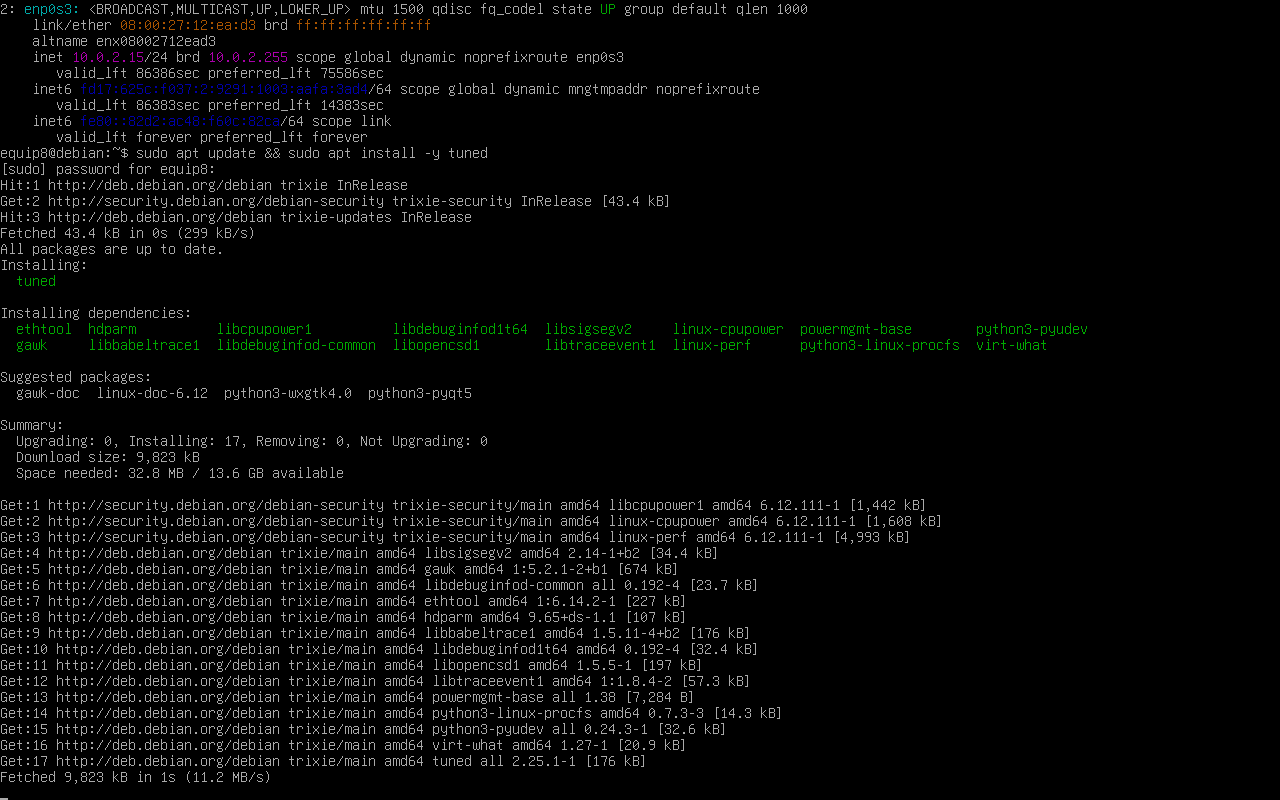
Task: Click the suggested package "python3-pyqt5"
Action: (420, 393)
